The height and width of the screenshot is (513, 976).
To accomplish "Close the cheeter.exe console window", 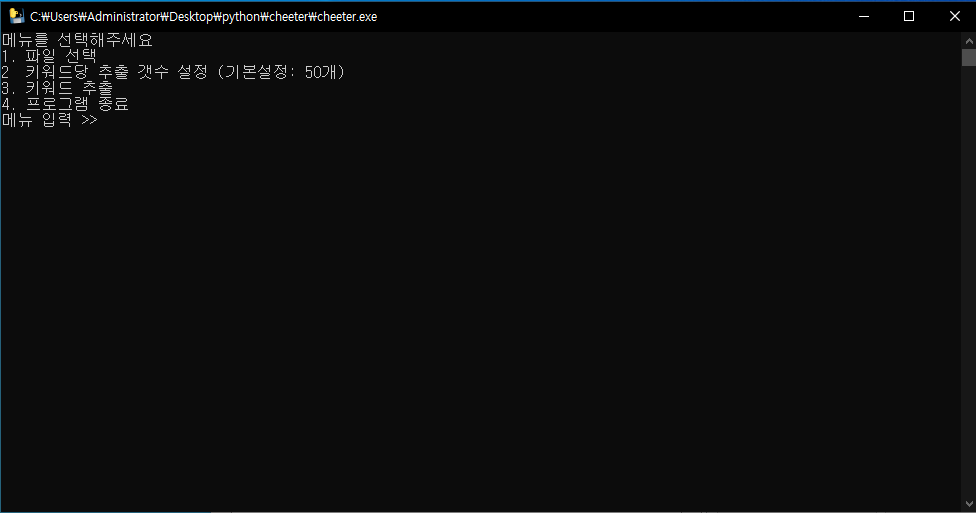I will point(953,16).
